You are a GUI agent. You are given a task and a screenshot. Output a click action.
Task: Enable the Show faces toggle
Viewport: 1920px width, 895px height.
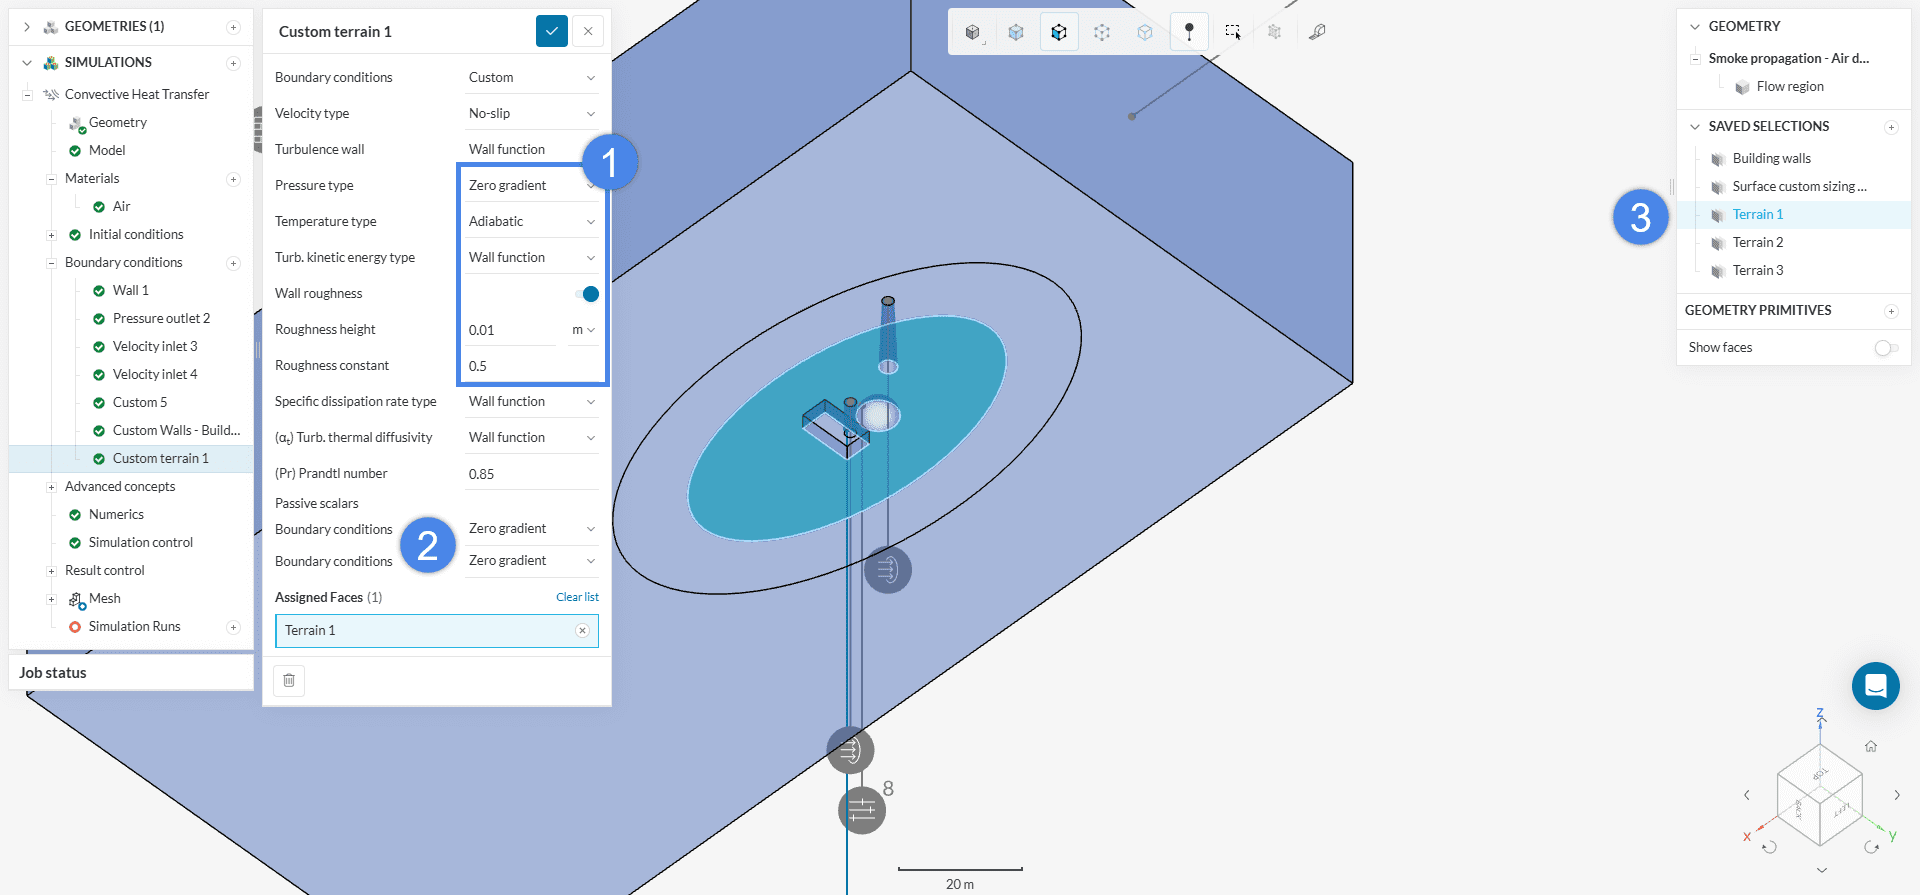tap(1886, 348)
